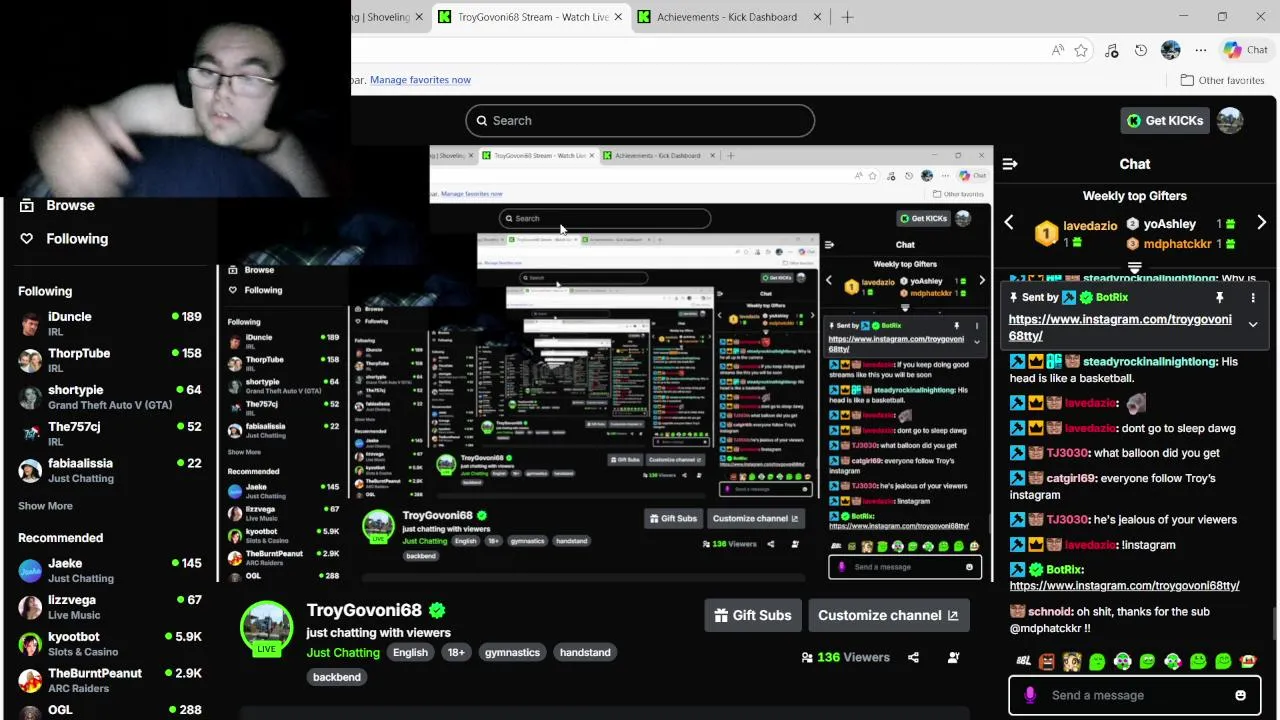The width and height of the screenshot is (1280, 720).
Task: Close the Achievements Kick Dashboard tab
Action: [817, 17]
